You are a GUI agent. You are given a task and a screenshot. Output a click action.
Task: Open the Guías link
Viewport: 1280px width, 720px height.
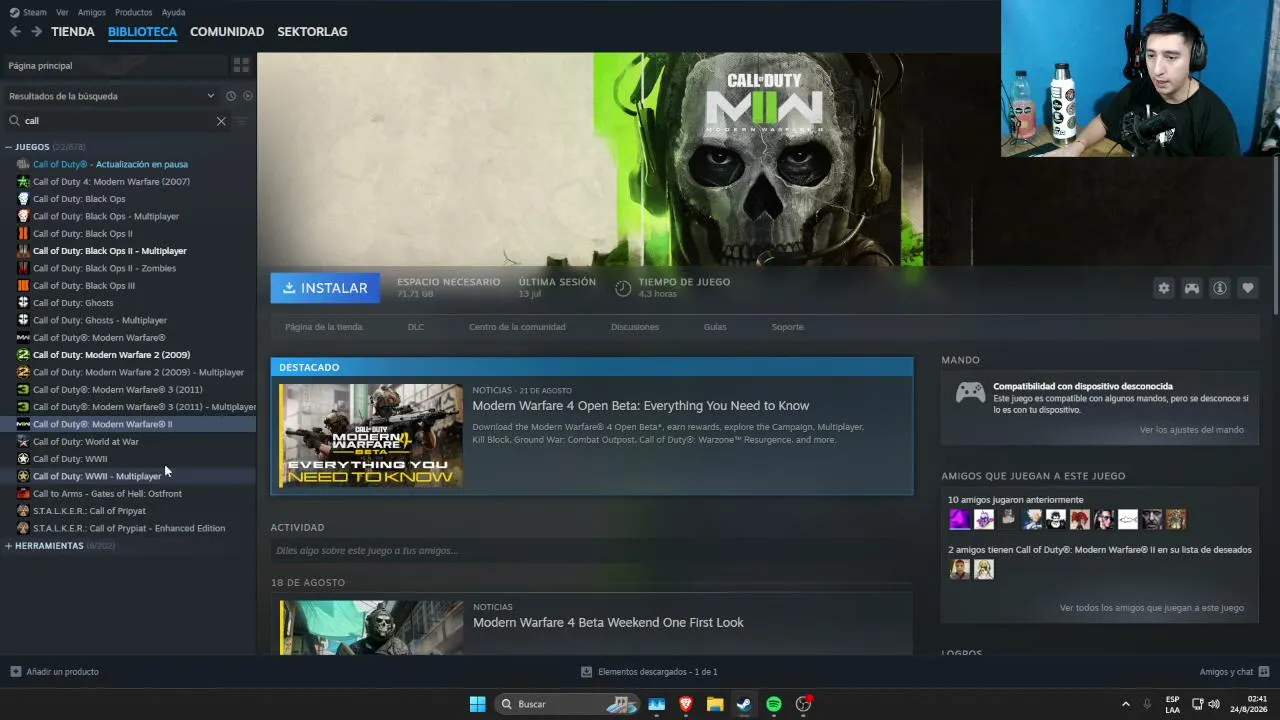pyautogui.click(x=715, y=327)
